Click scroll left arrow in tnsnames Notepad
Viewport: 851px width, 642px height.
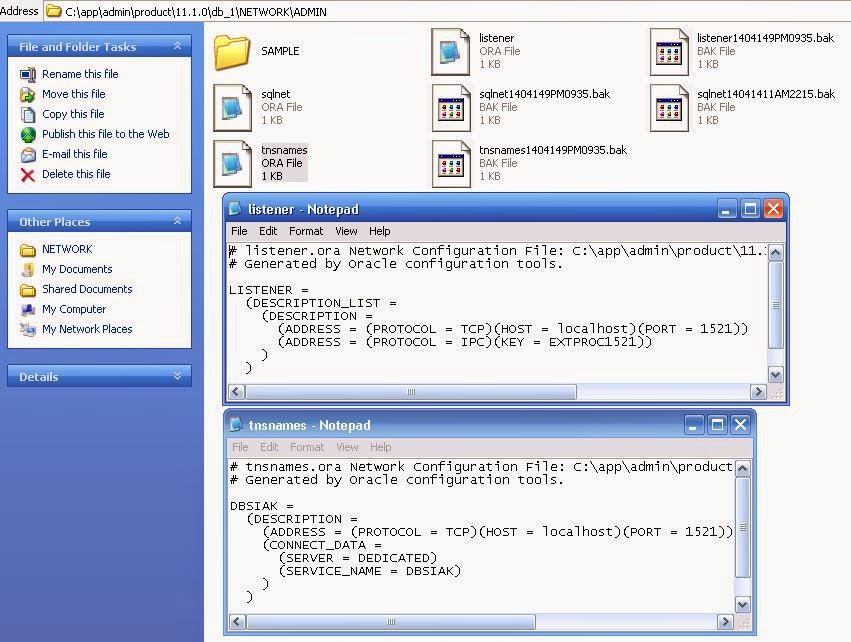[237, 621]
